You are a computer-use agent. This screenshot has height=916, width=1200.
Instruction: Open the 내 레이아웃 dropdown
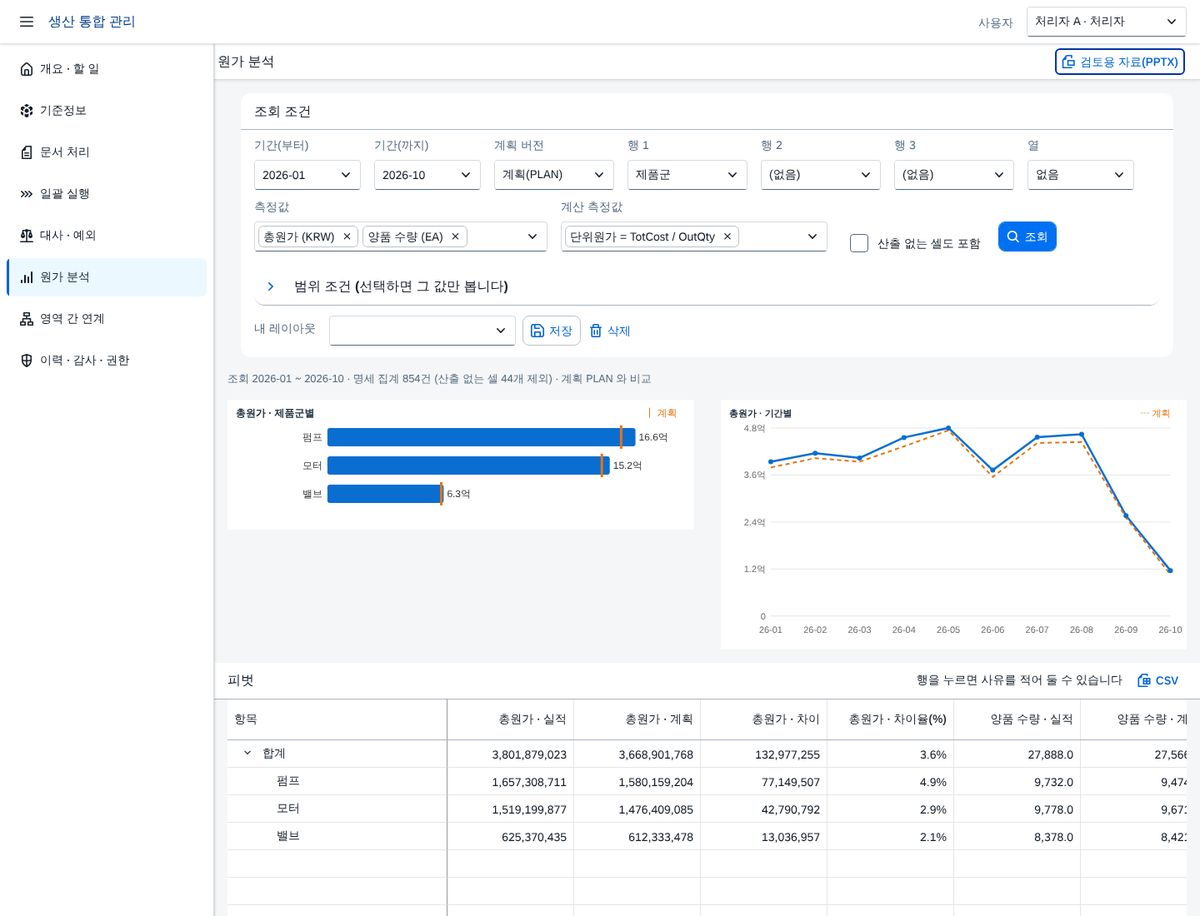(422, 330)
